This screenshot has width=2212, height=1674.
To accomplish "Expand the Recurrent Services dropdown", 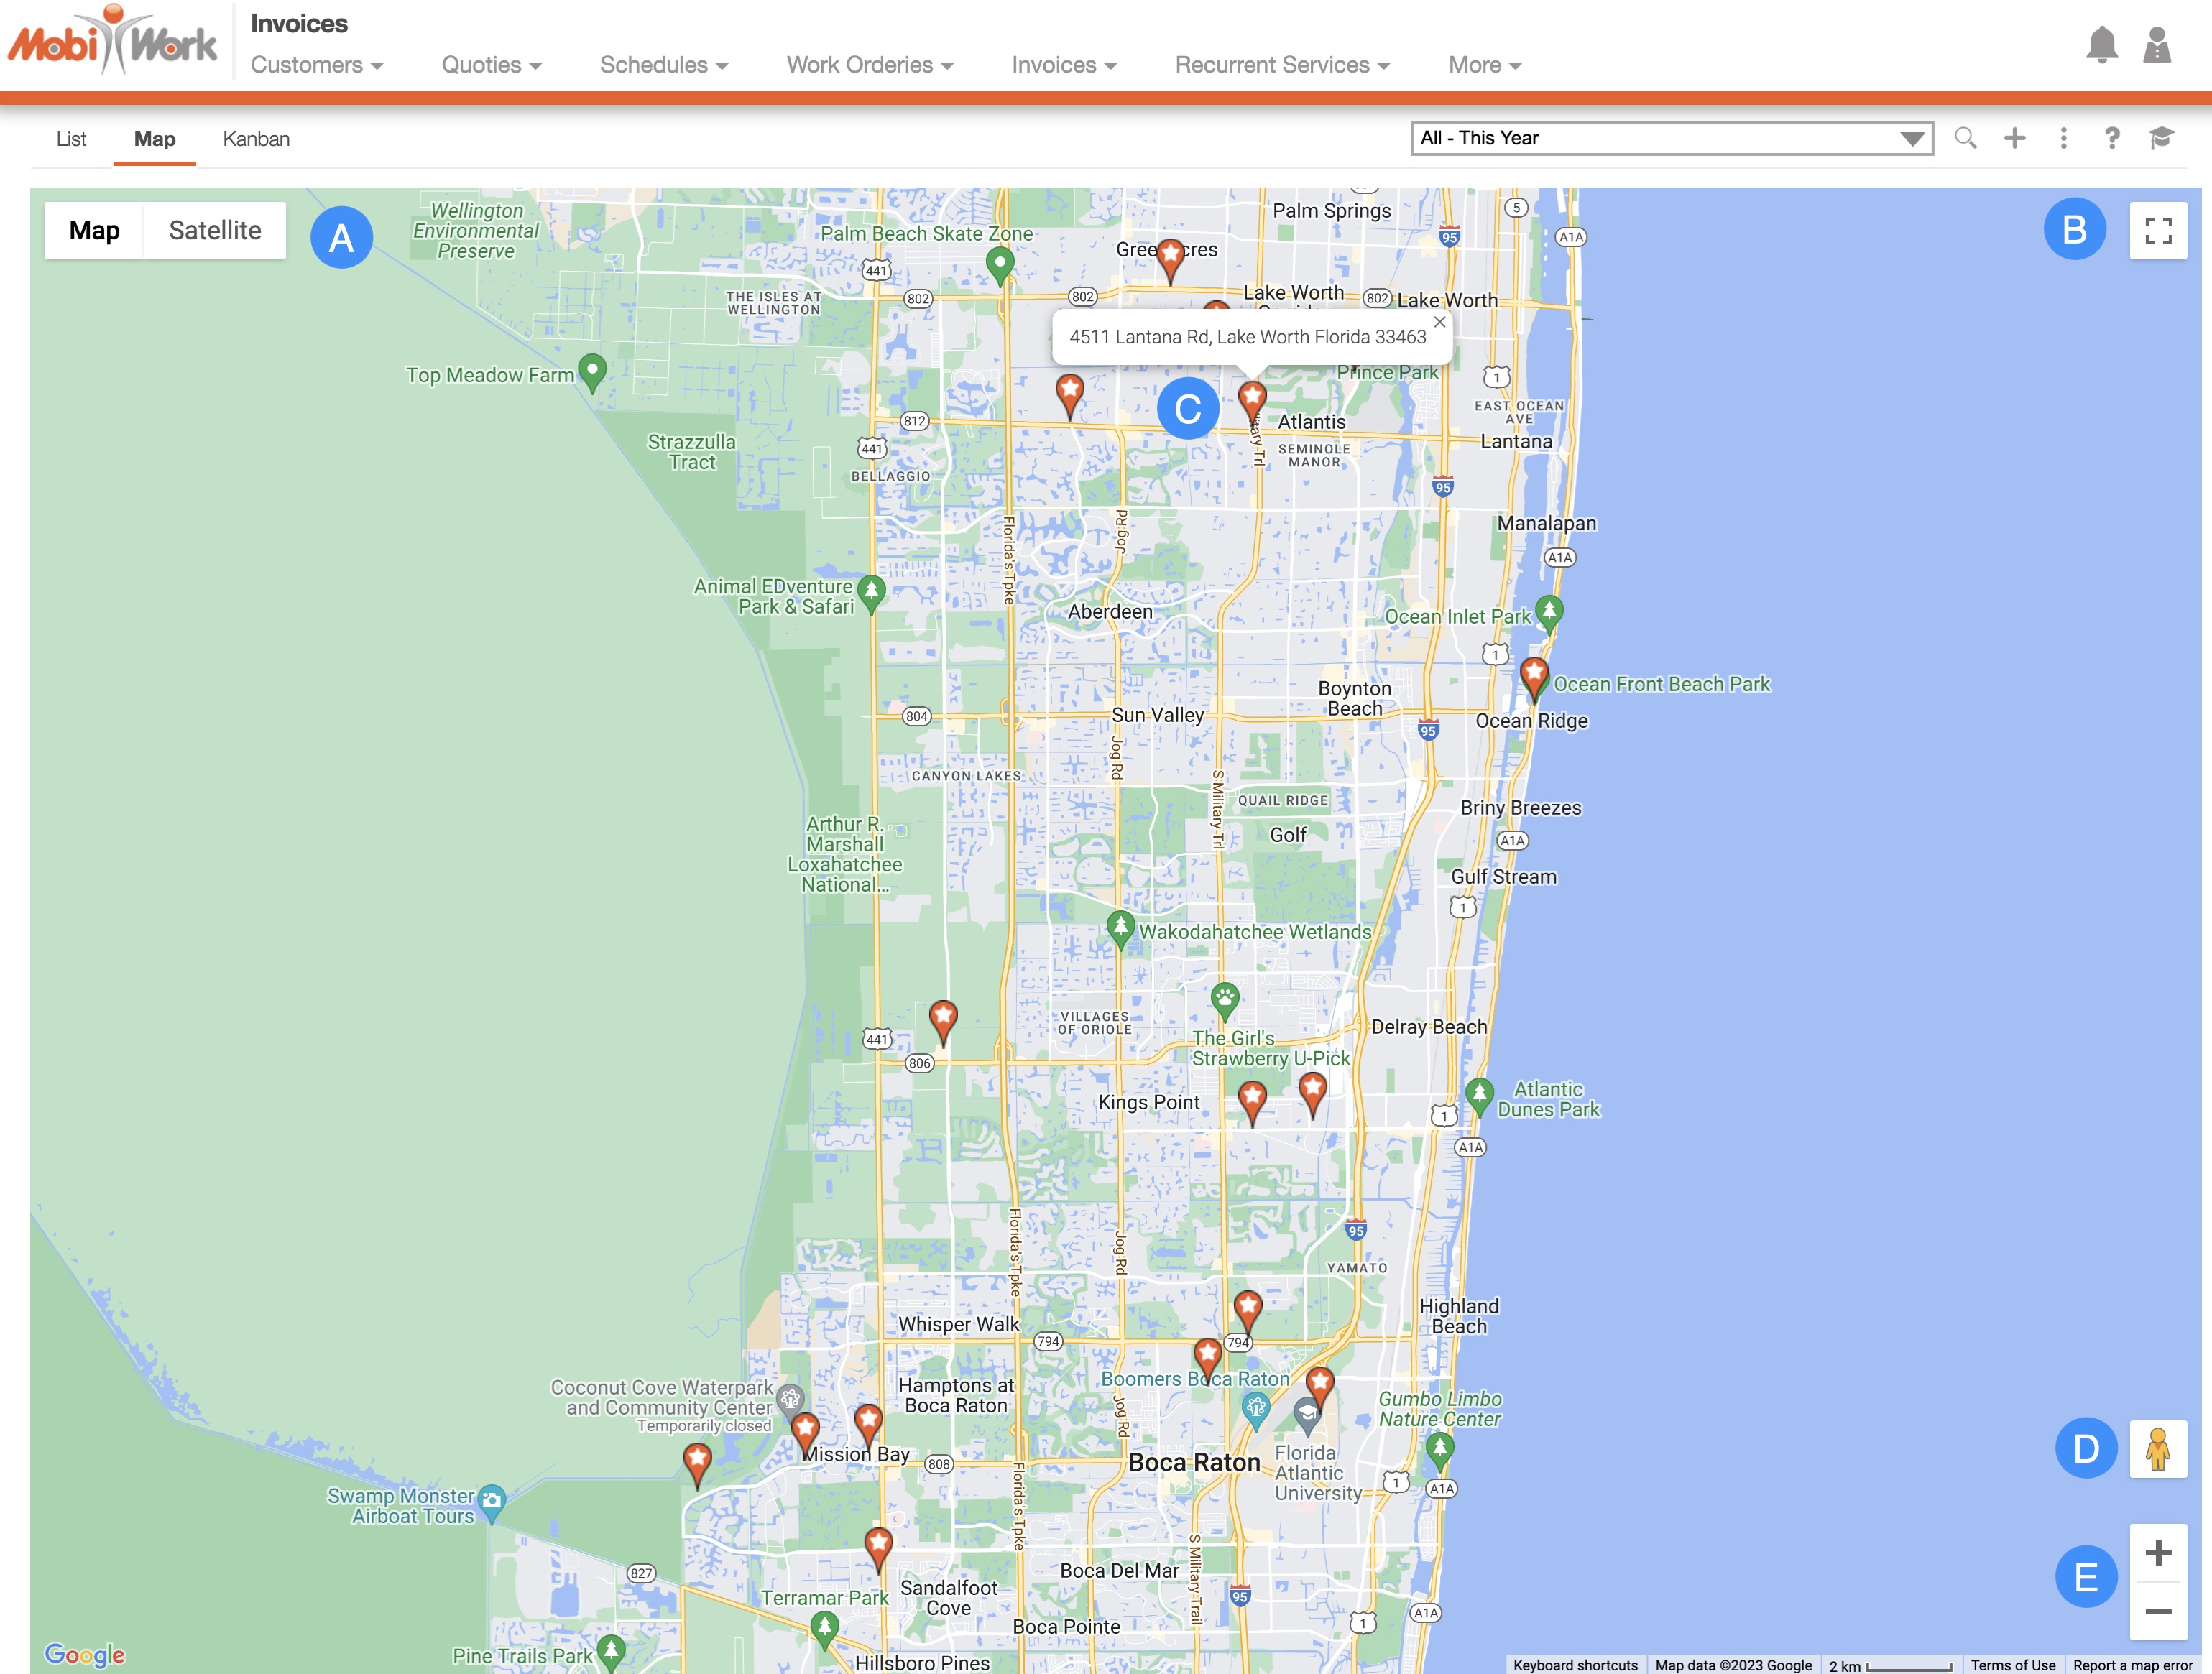I will click(x=1281, y=65).
